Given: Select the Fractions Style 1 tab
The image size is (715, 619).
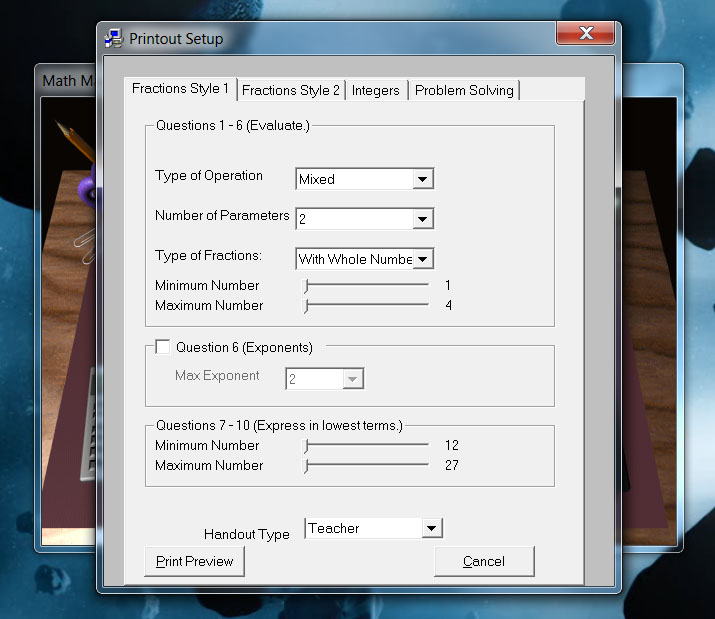Looking at the screenshot, I should point(181,89).
